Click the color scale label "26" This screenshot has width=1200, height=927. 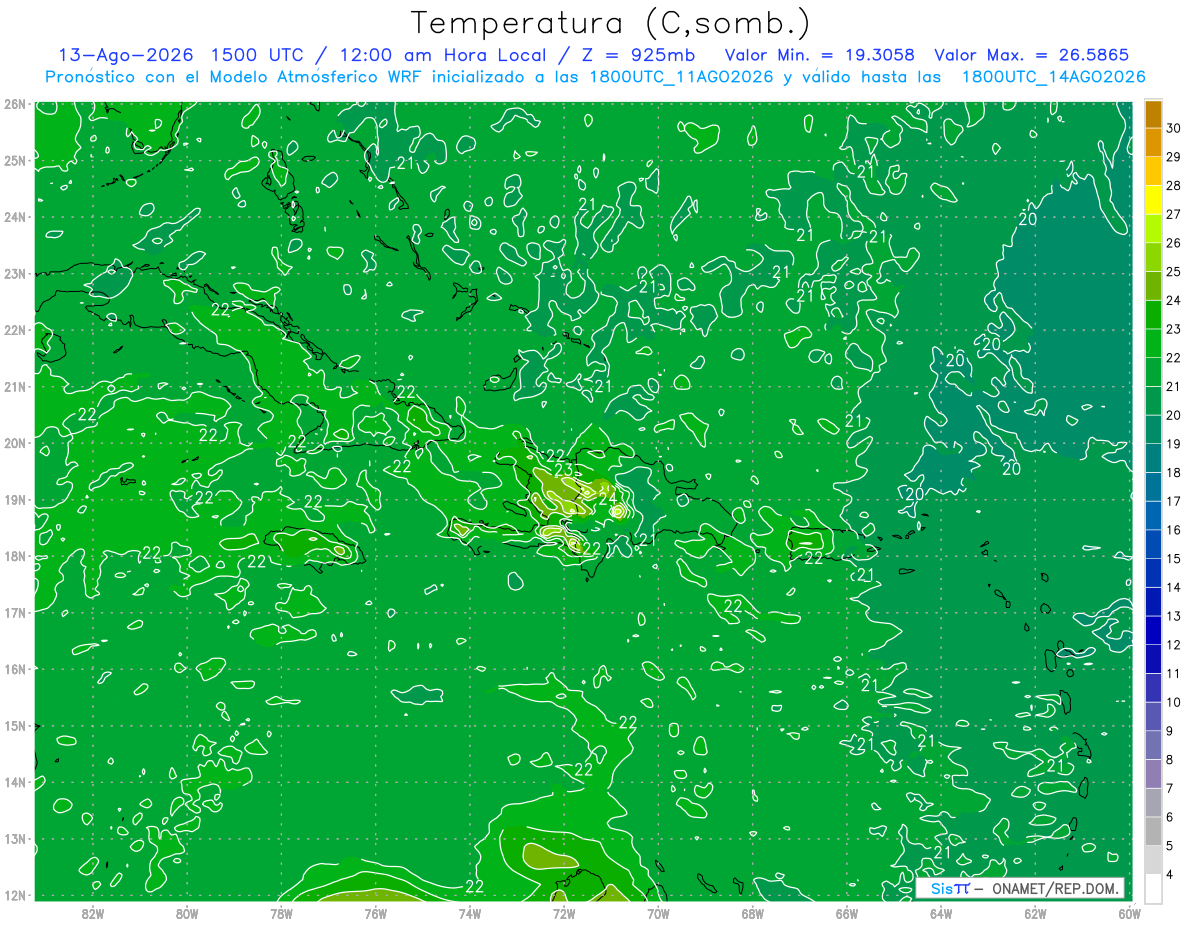(1174, 243)
